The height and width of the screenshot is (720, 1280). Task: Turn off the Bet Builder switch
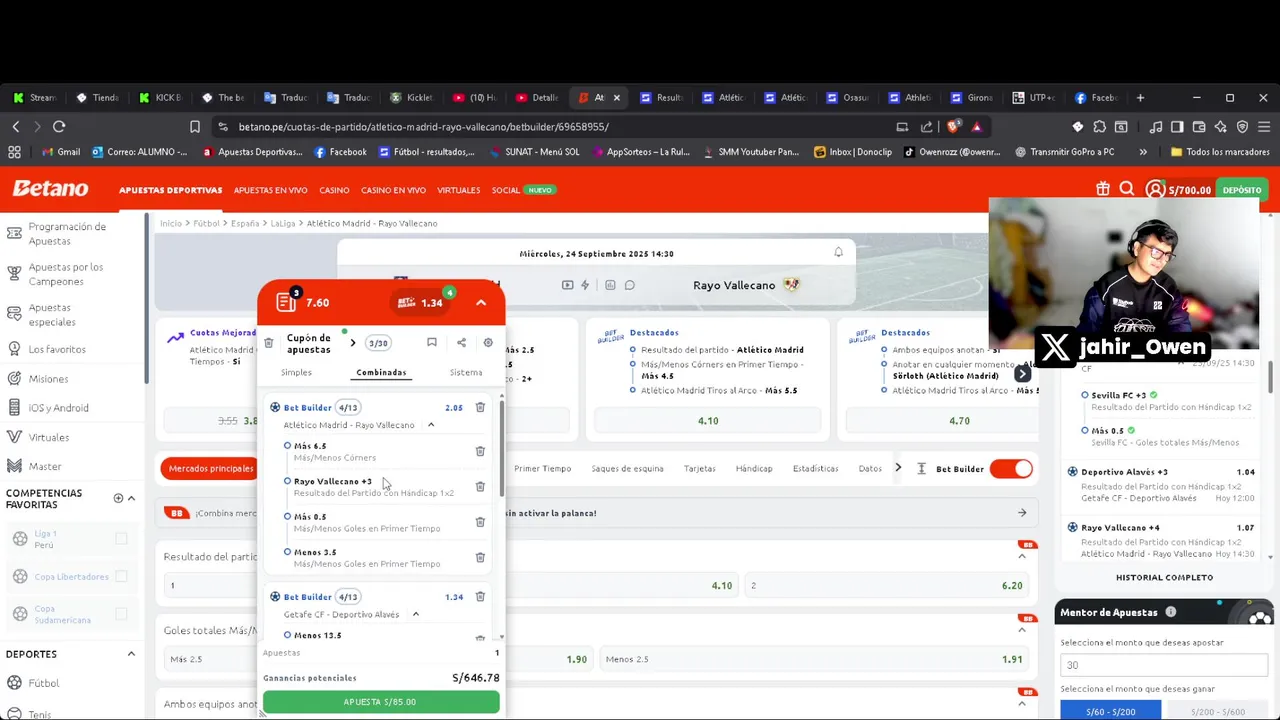[1011, 468]
